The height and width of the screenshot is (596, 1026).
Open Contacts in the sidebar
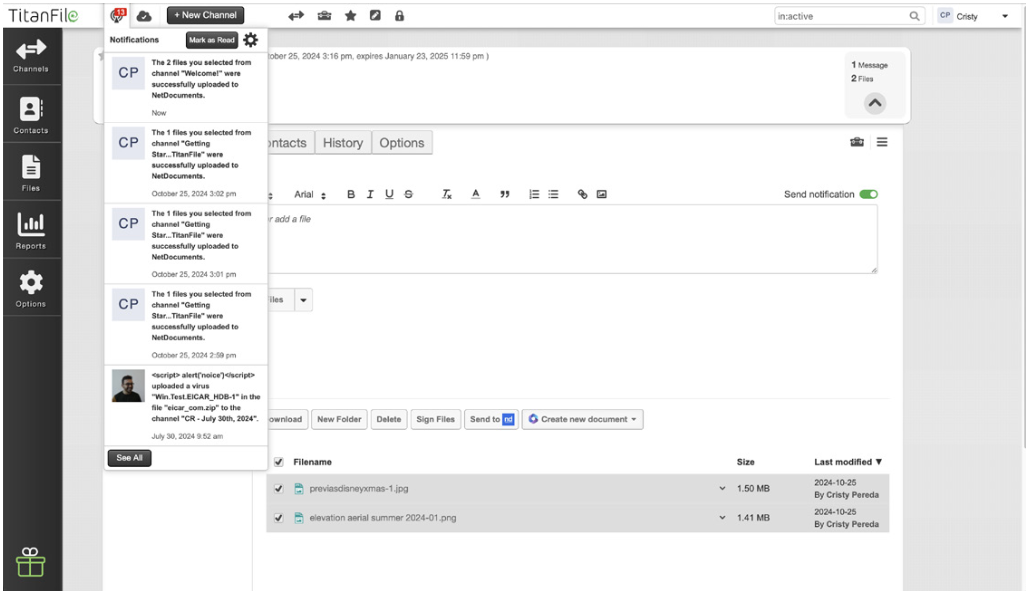click(31, 115)
